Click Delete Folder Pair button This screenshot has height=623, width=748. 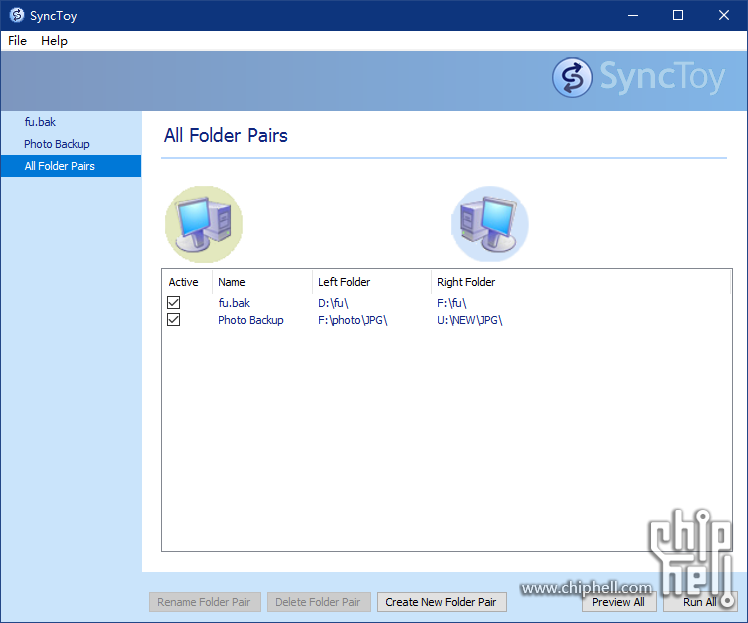(x=319, y=602)
